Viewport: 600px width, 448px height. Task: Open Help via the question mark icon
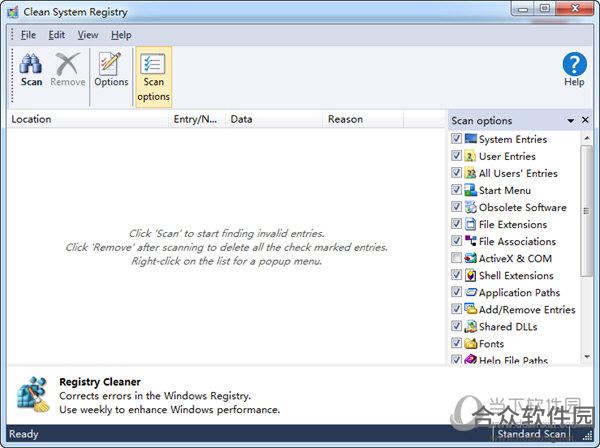(x=574, y=70)
